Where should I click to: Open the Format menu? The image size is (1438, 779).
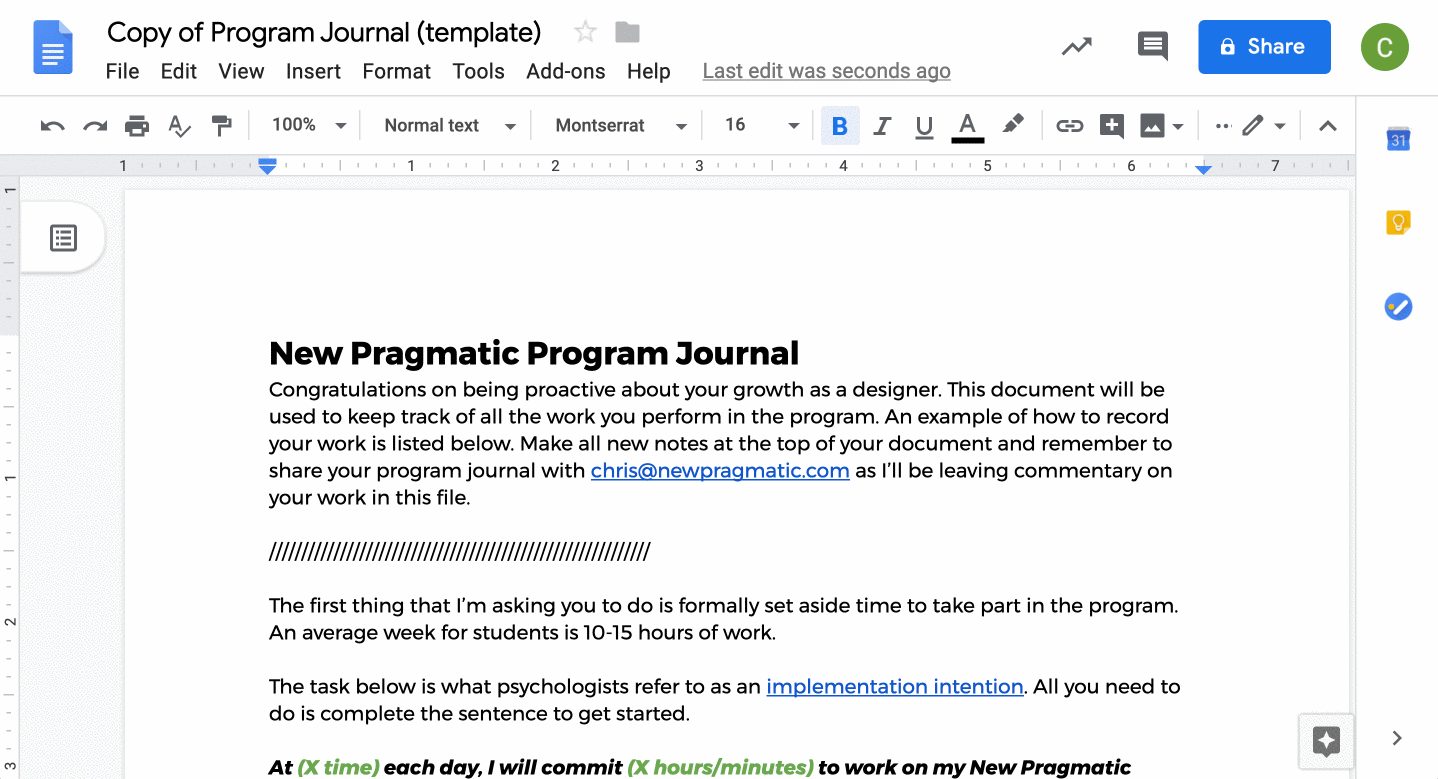click(396, 71)
